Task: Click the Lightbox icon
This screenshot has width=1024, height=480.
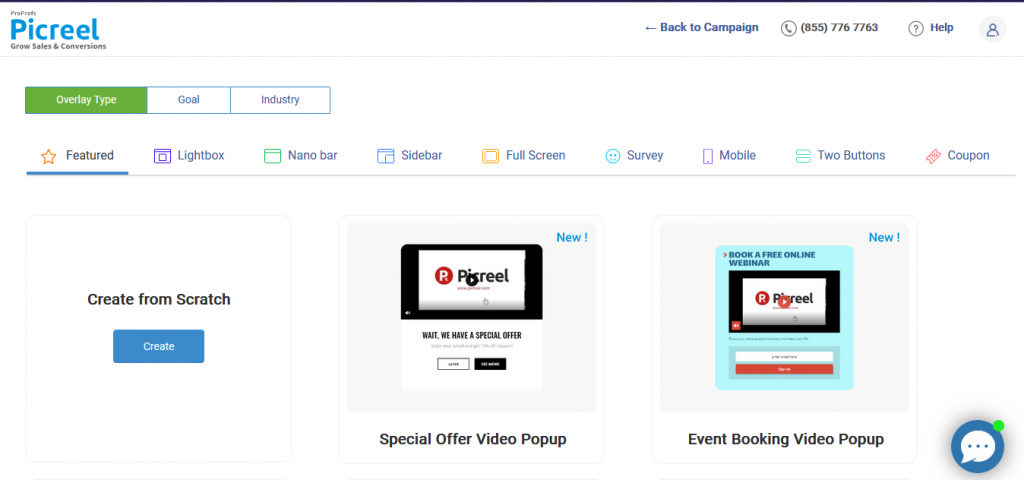Action: pyautogui.click(x=162, y=156)
